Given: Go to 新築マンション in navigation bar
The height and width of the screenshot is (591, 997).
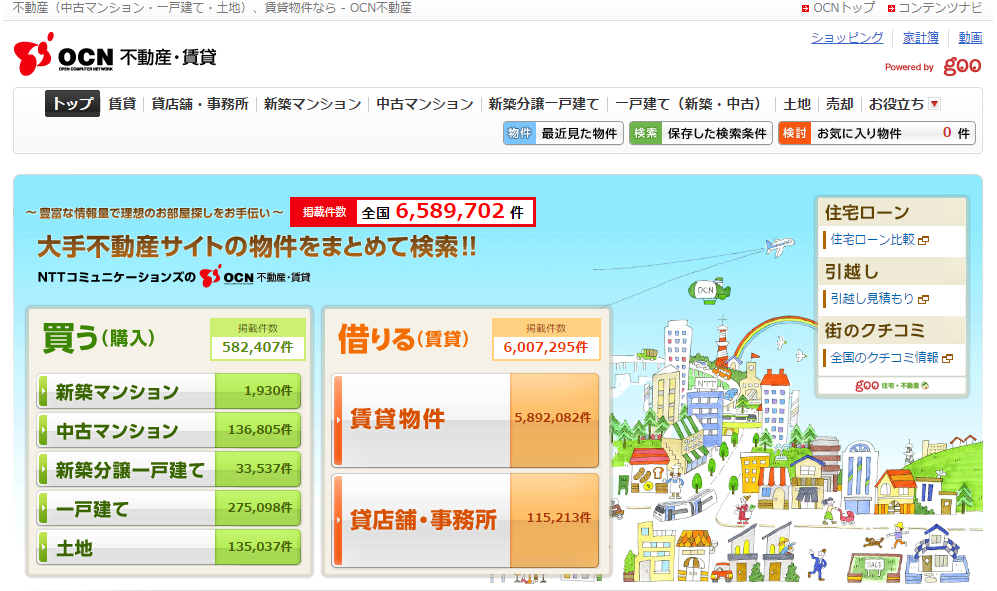Looking at the screenshot, I should click(x=312, y=104).
